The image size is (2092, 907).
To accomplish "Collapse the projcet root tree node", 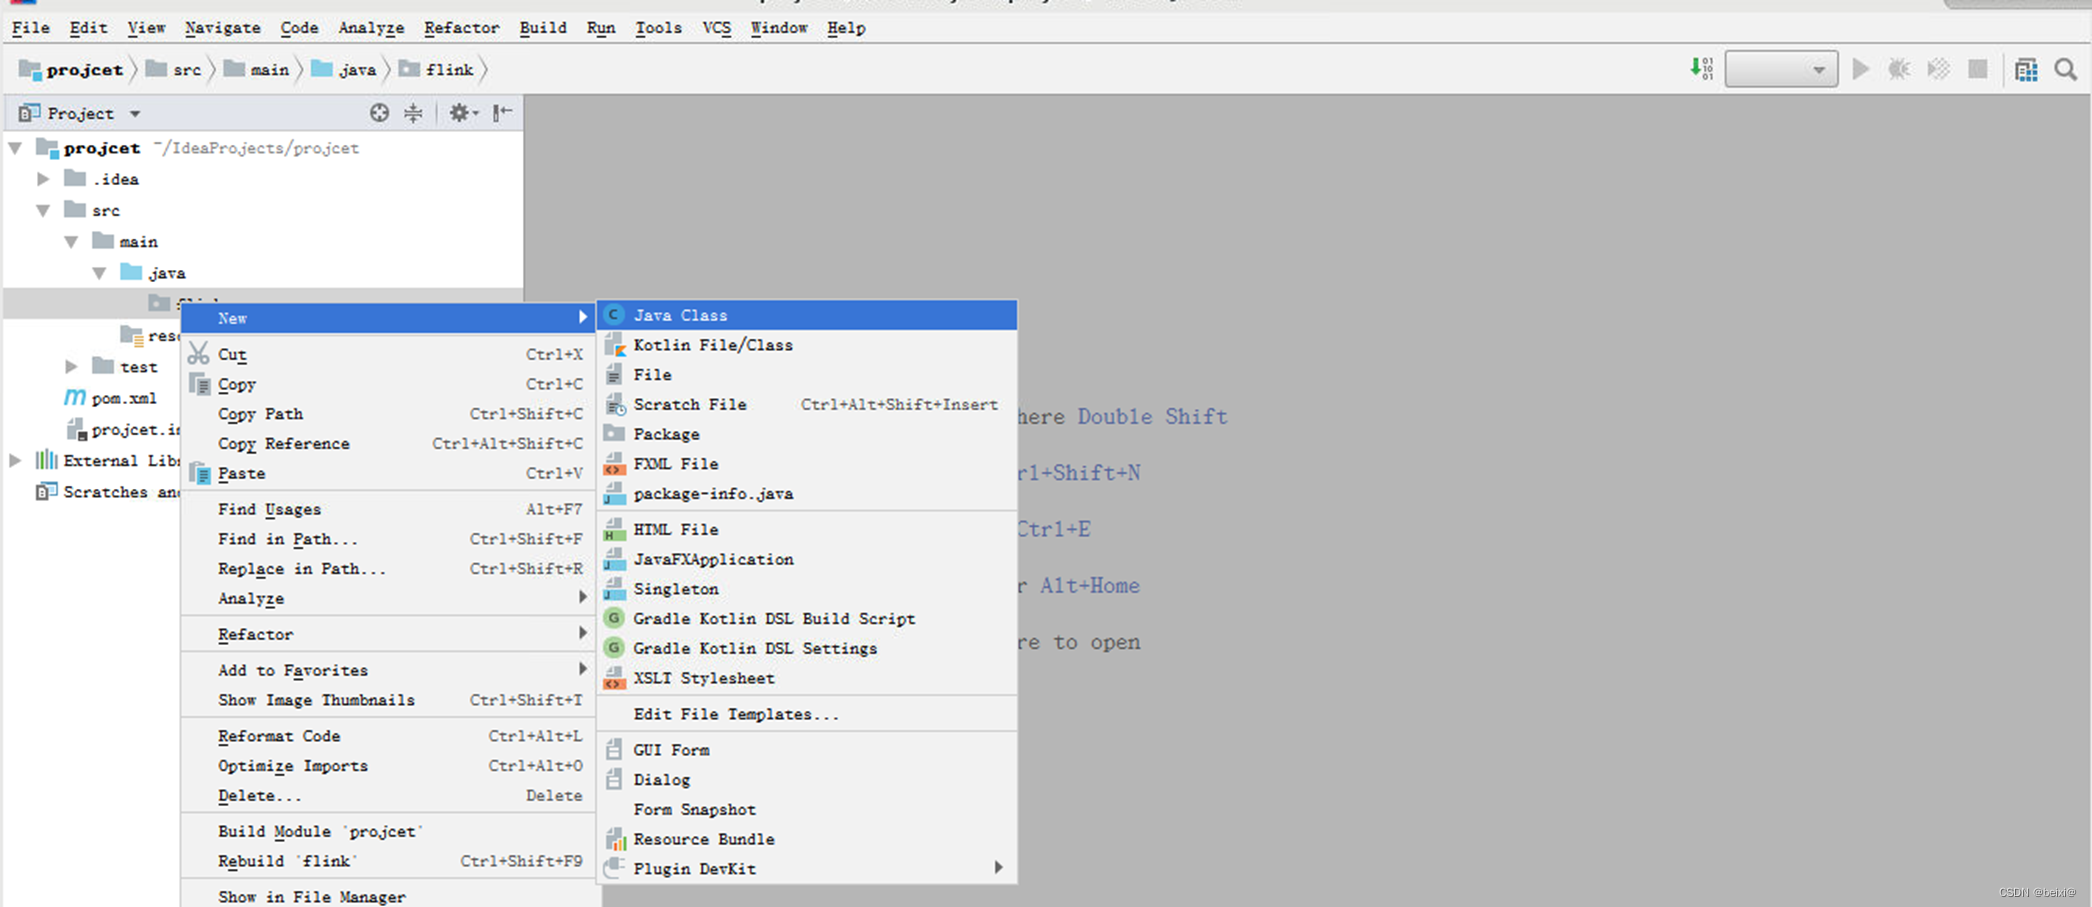I will coord(16,148).
